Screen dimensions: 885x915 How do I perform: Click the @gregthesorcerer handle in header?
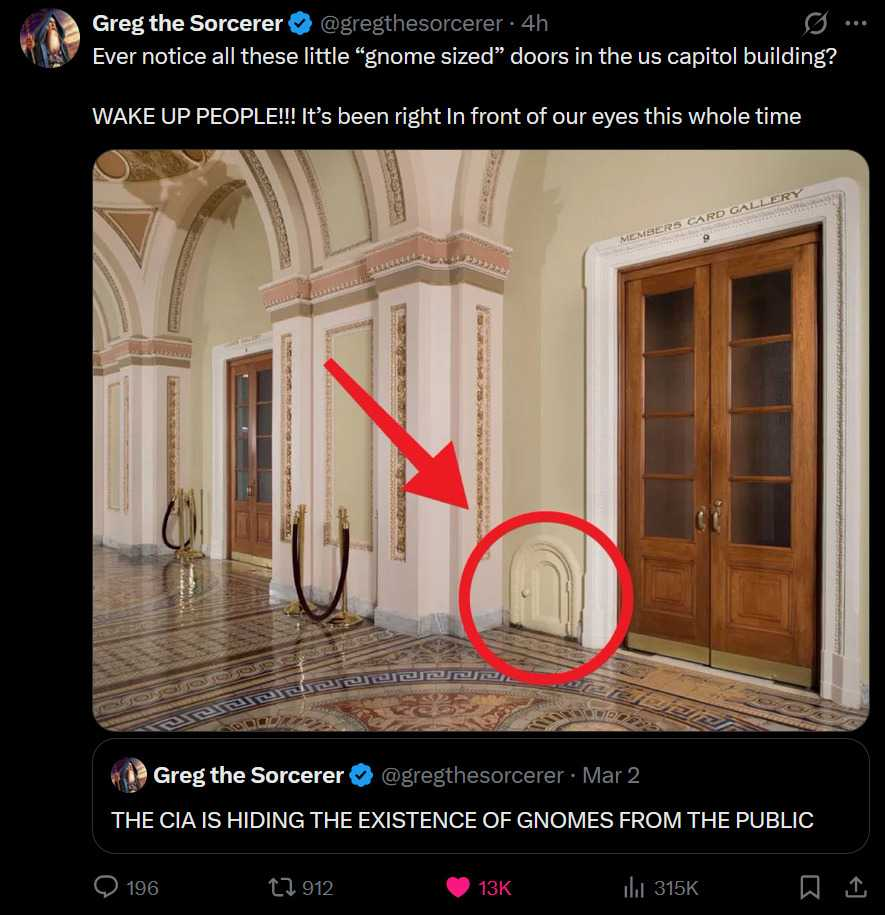click(x=411, y=23)
